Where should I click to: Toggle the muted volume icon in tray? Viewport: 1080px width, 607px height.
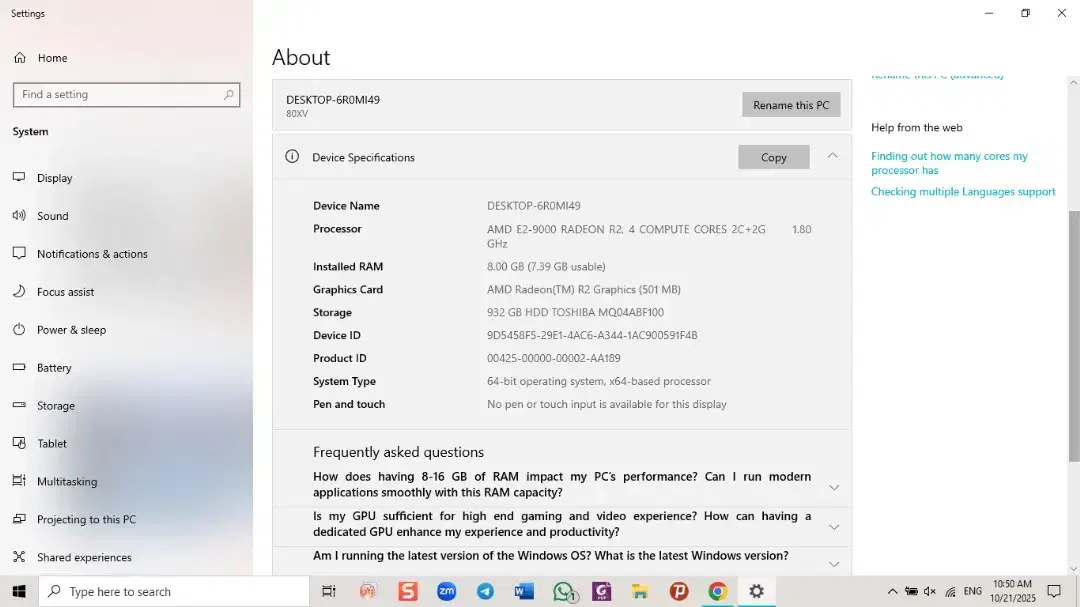[x=929, y=592]
